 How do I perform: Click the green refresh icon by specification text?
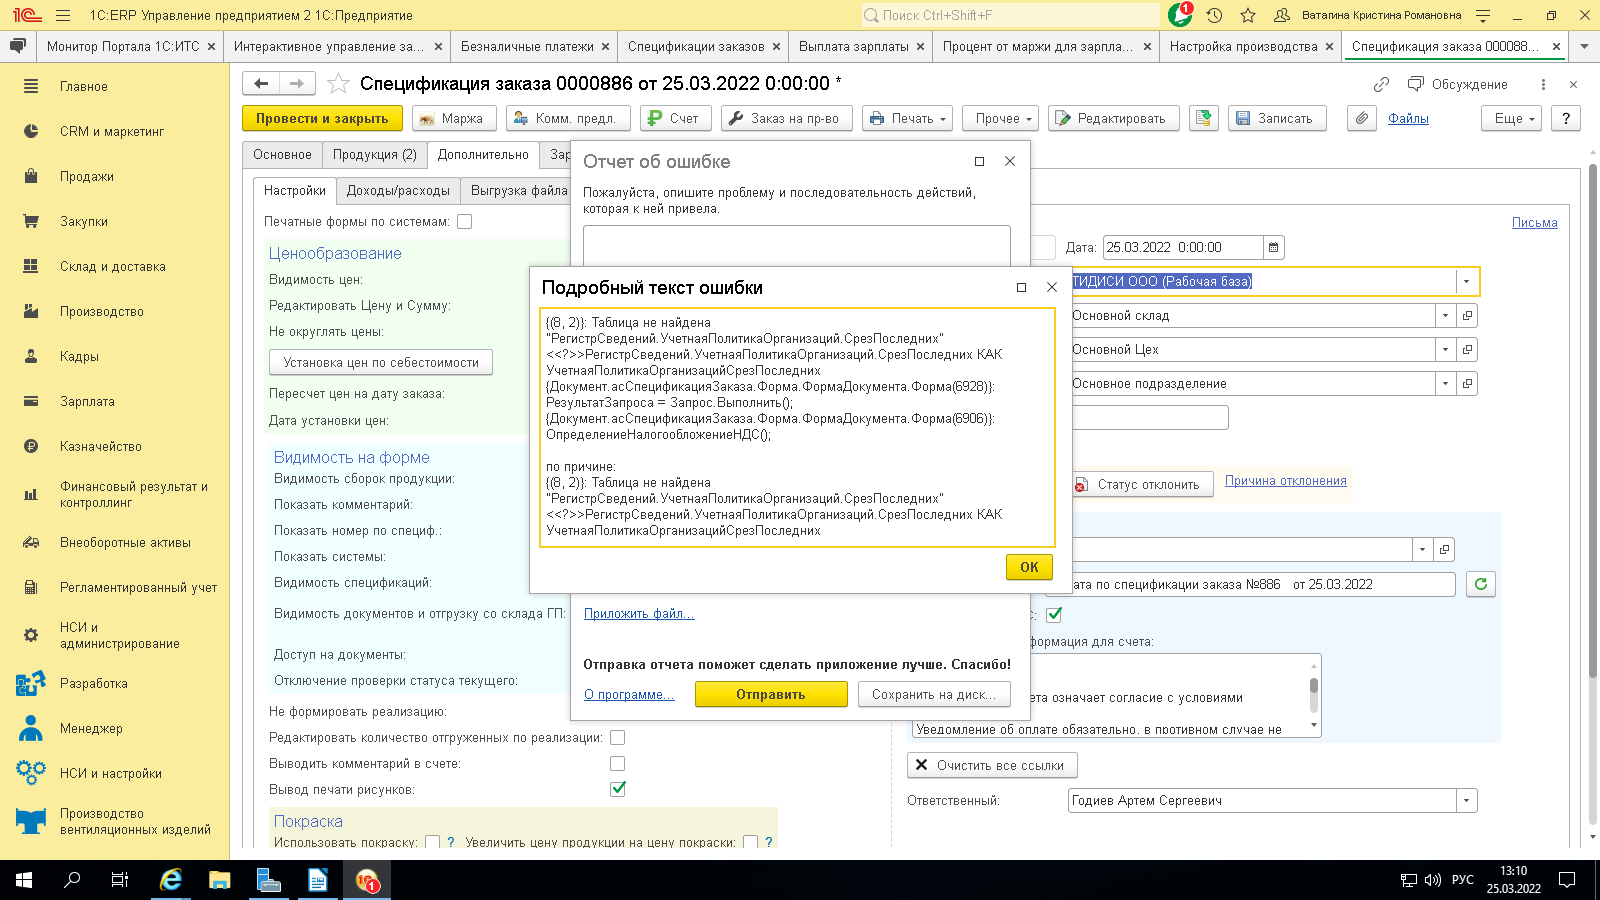click(x=1481, y=584)
